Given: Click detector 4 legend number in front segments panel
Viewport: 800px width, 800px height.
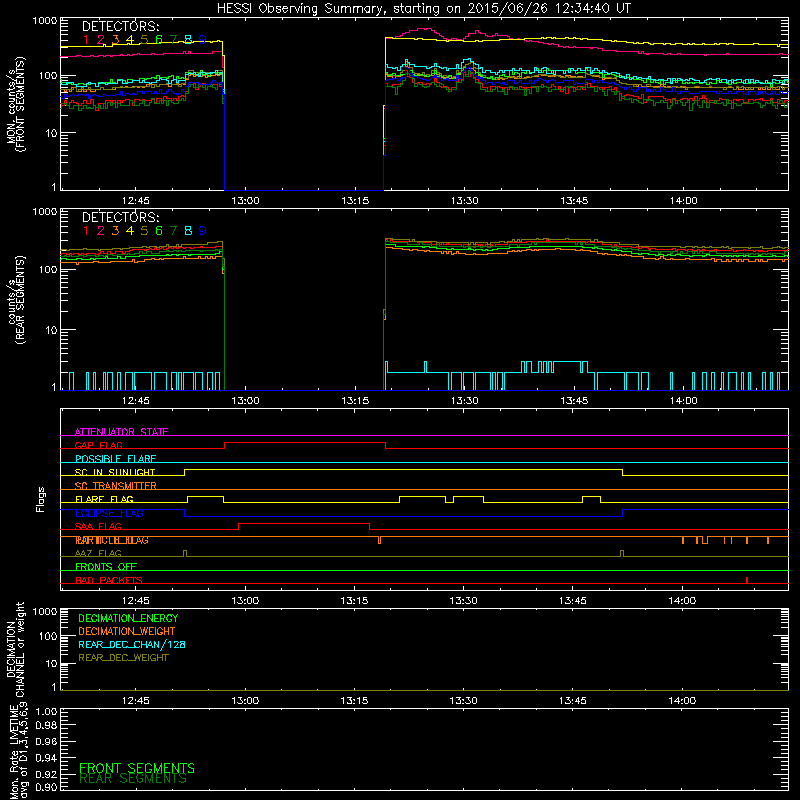Looking at the screenshot, I should tap(130, 40).
